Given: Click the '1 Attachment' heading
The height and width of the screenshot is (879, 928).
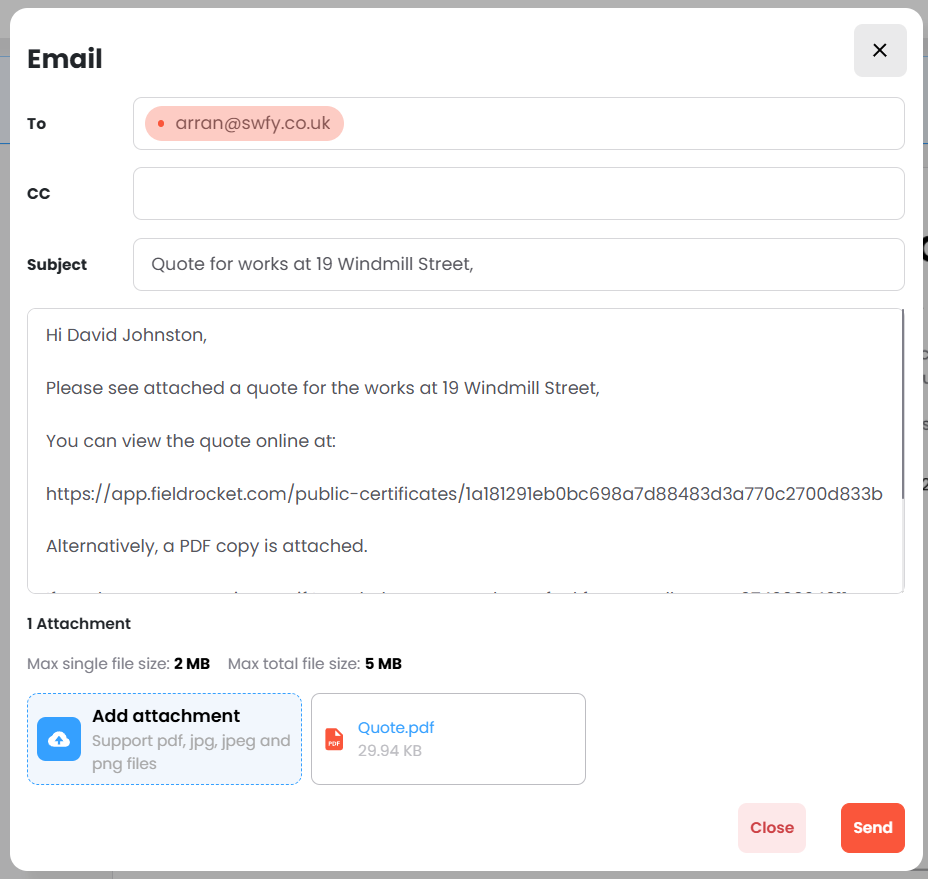Looking at the screenshot, I should point(79,623).
